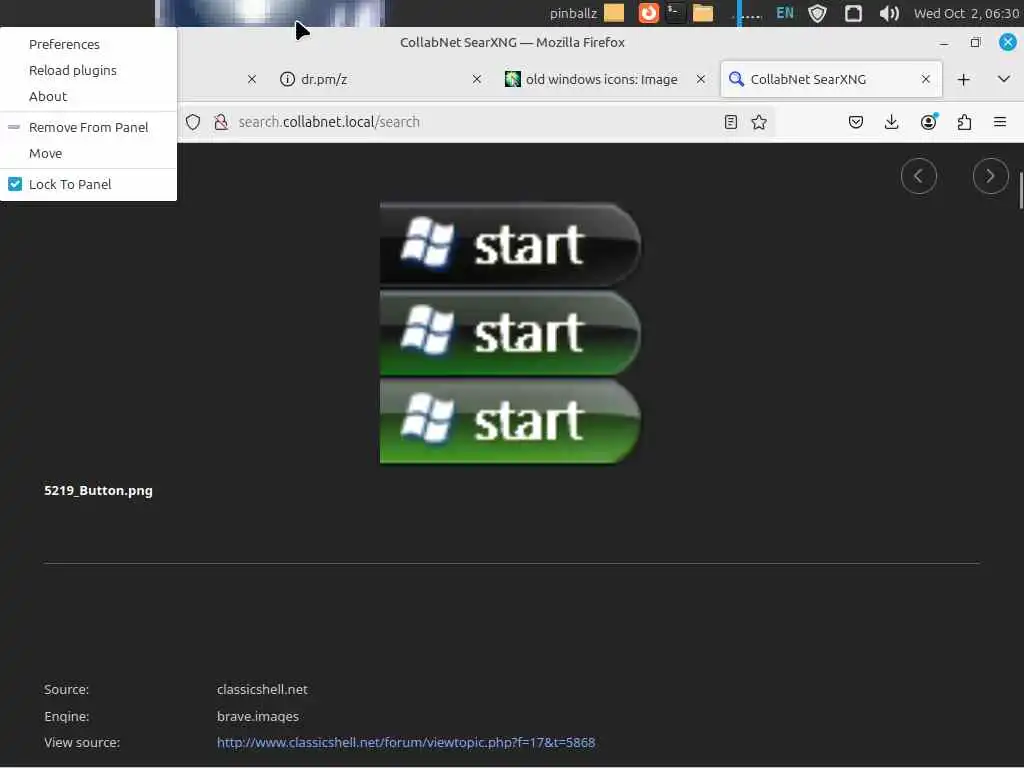Screen dimensions: 1024x768
Task: Close the leftmost partially hidden tab
Action: tap(252, 80)
